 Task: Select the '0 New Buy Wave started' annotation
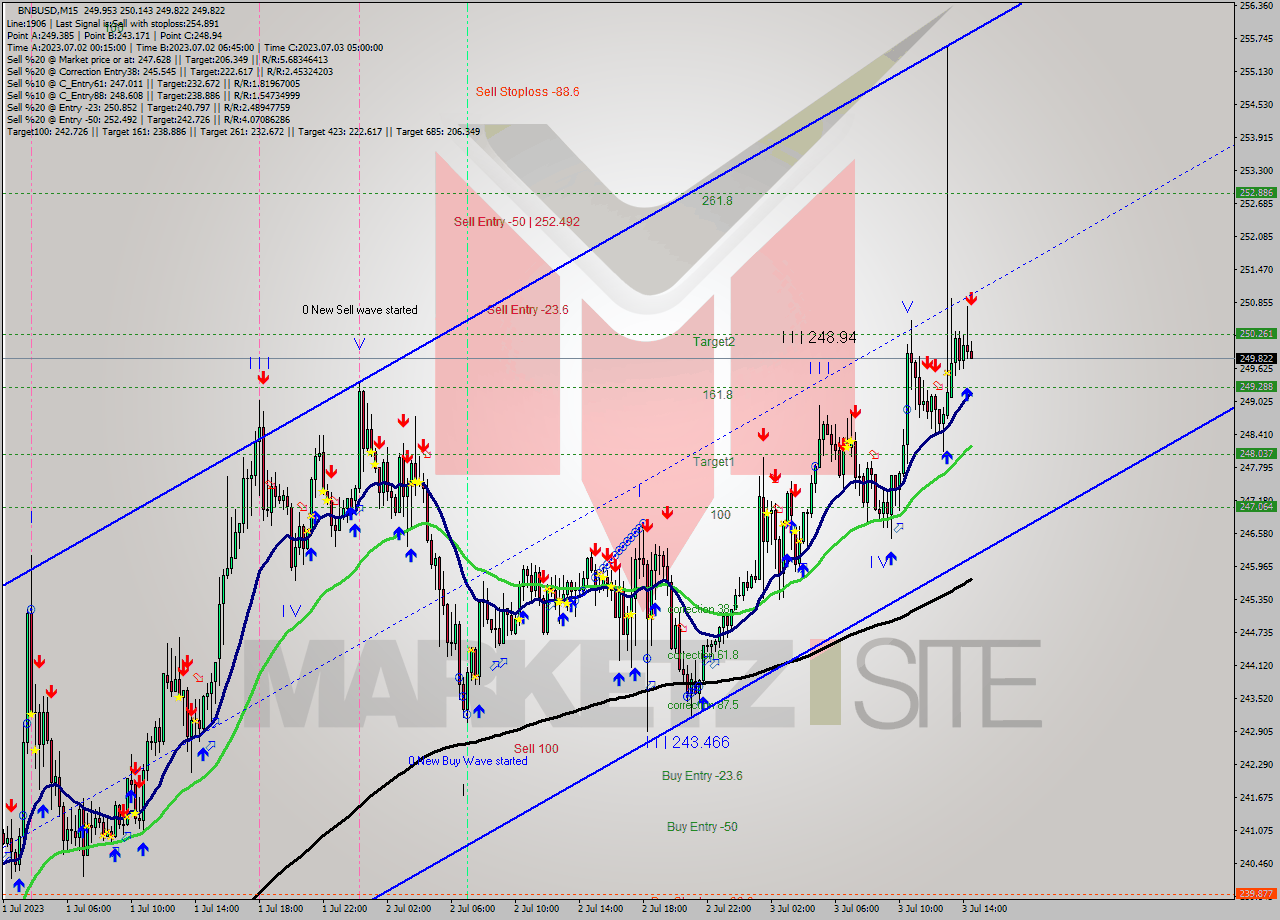tap(467, 761)
